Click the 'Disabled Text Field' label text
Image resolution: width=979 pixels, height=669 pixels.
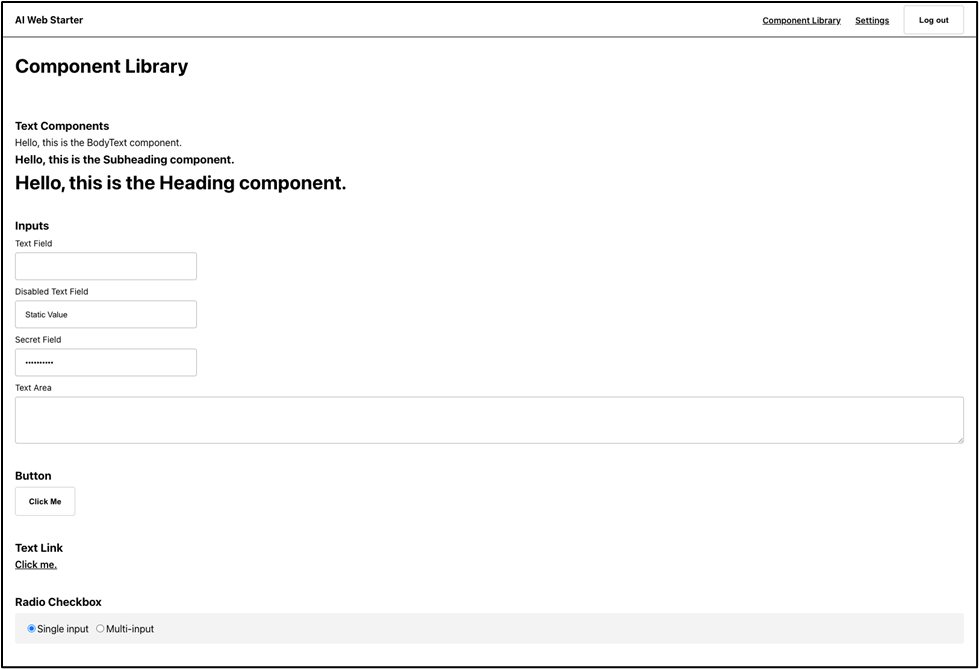pos(51,292)
